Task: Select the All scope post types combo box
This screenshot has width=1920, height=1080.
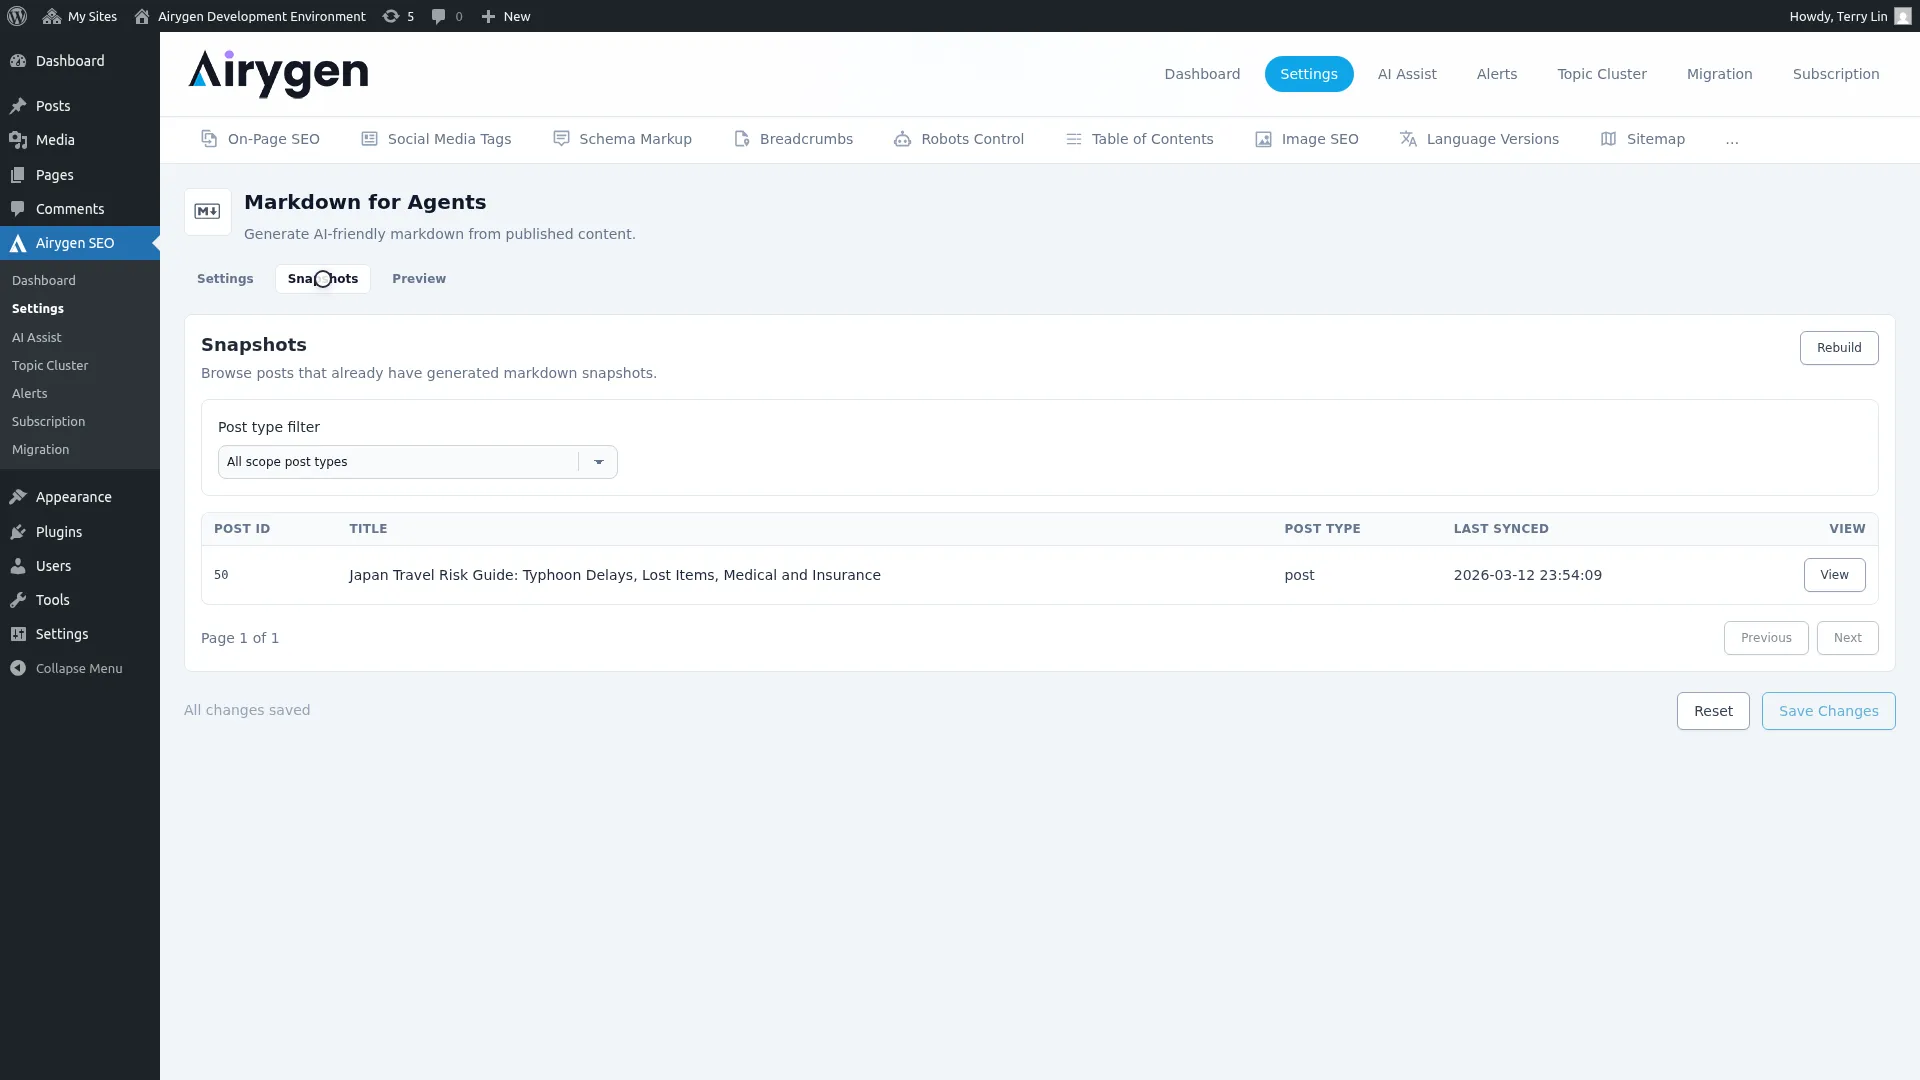Action: coord(418,462)
